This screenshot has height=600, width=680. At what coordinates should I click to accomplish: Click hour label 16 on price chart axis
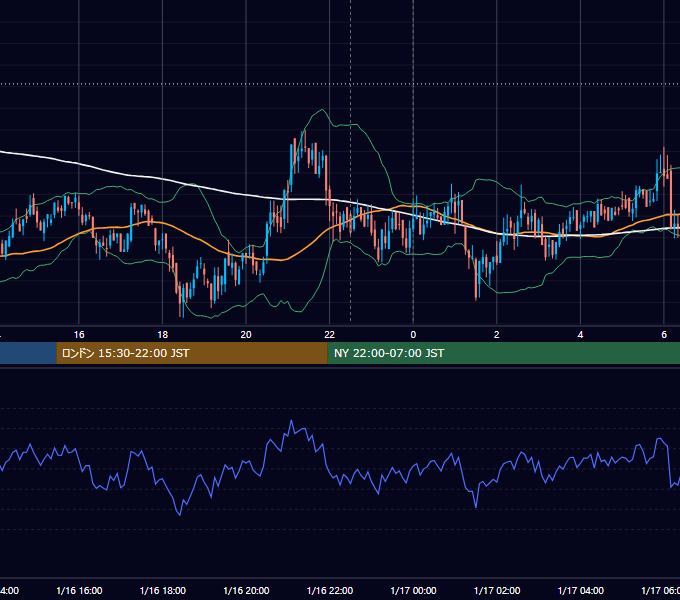(79, 335)
